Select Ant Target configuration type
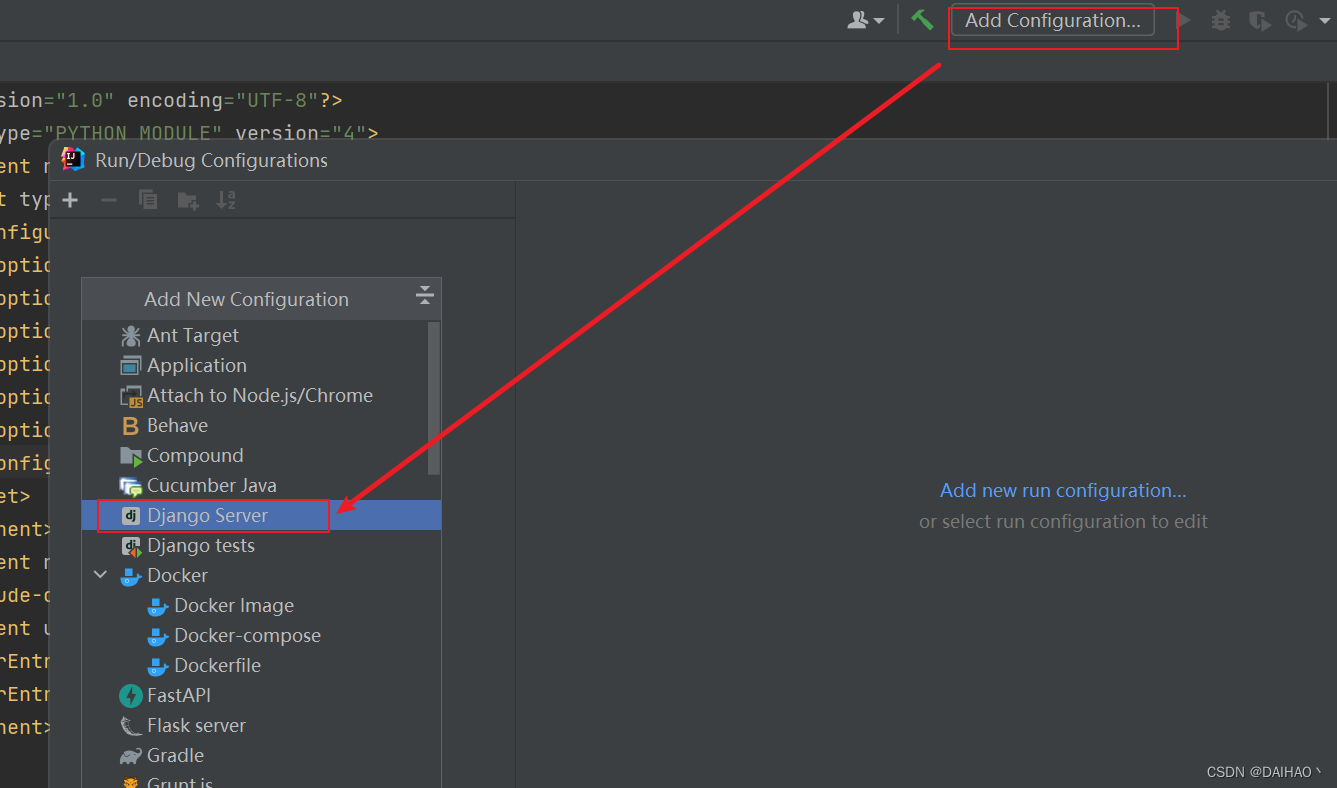The width and height of the screenshot is (1337, 788). click(x=261, y=335)
